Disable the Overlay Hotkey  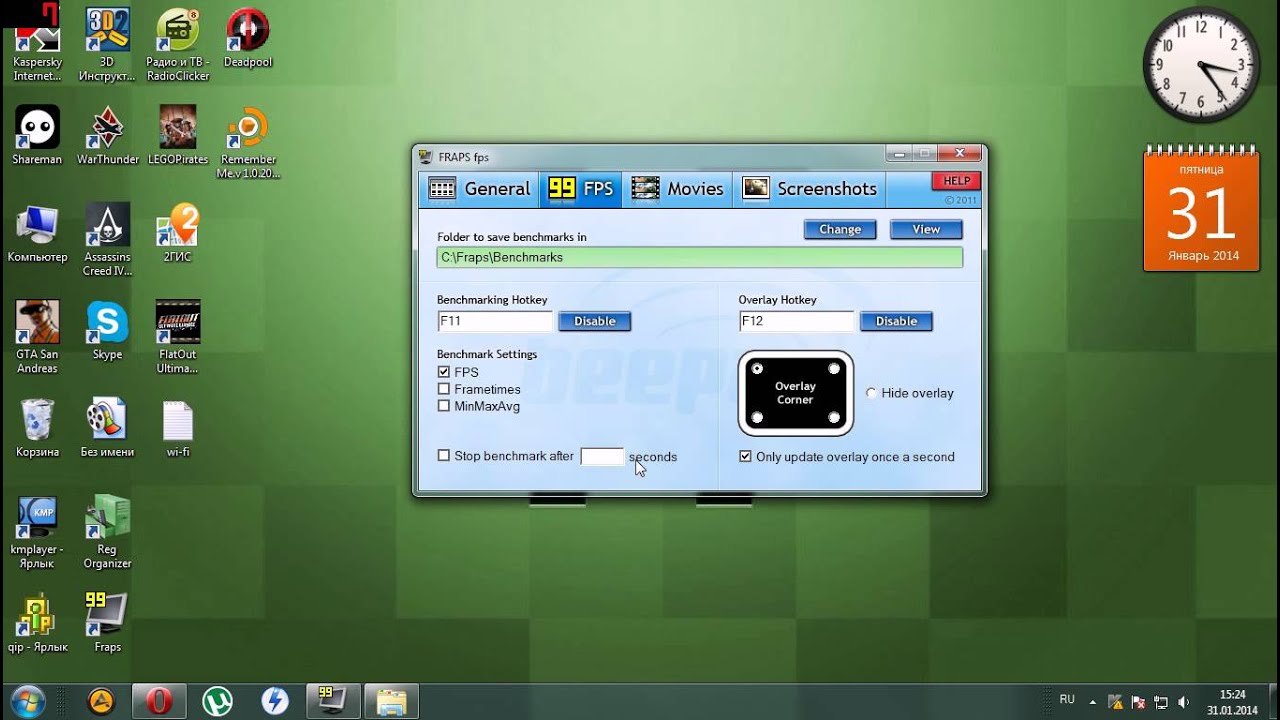[896, 321]
